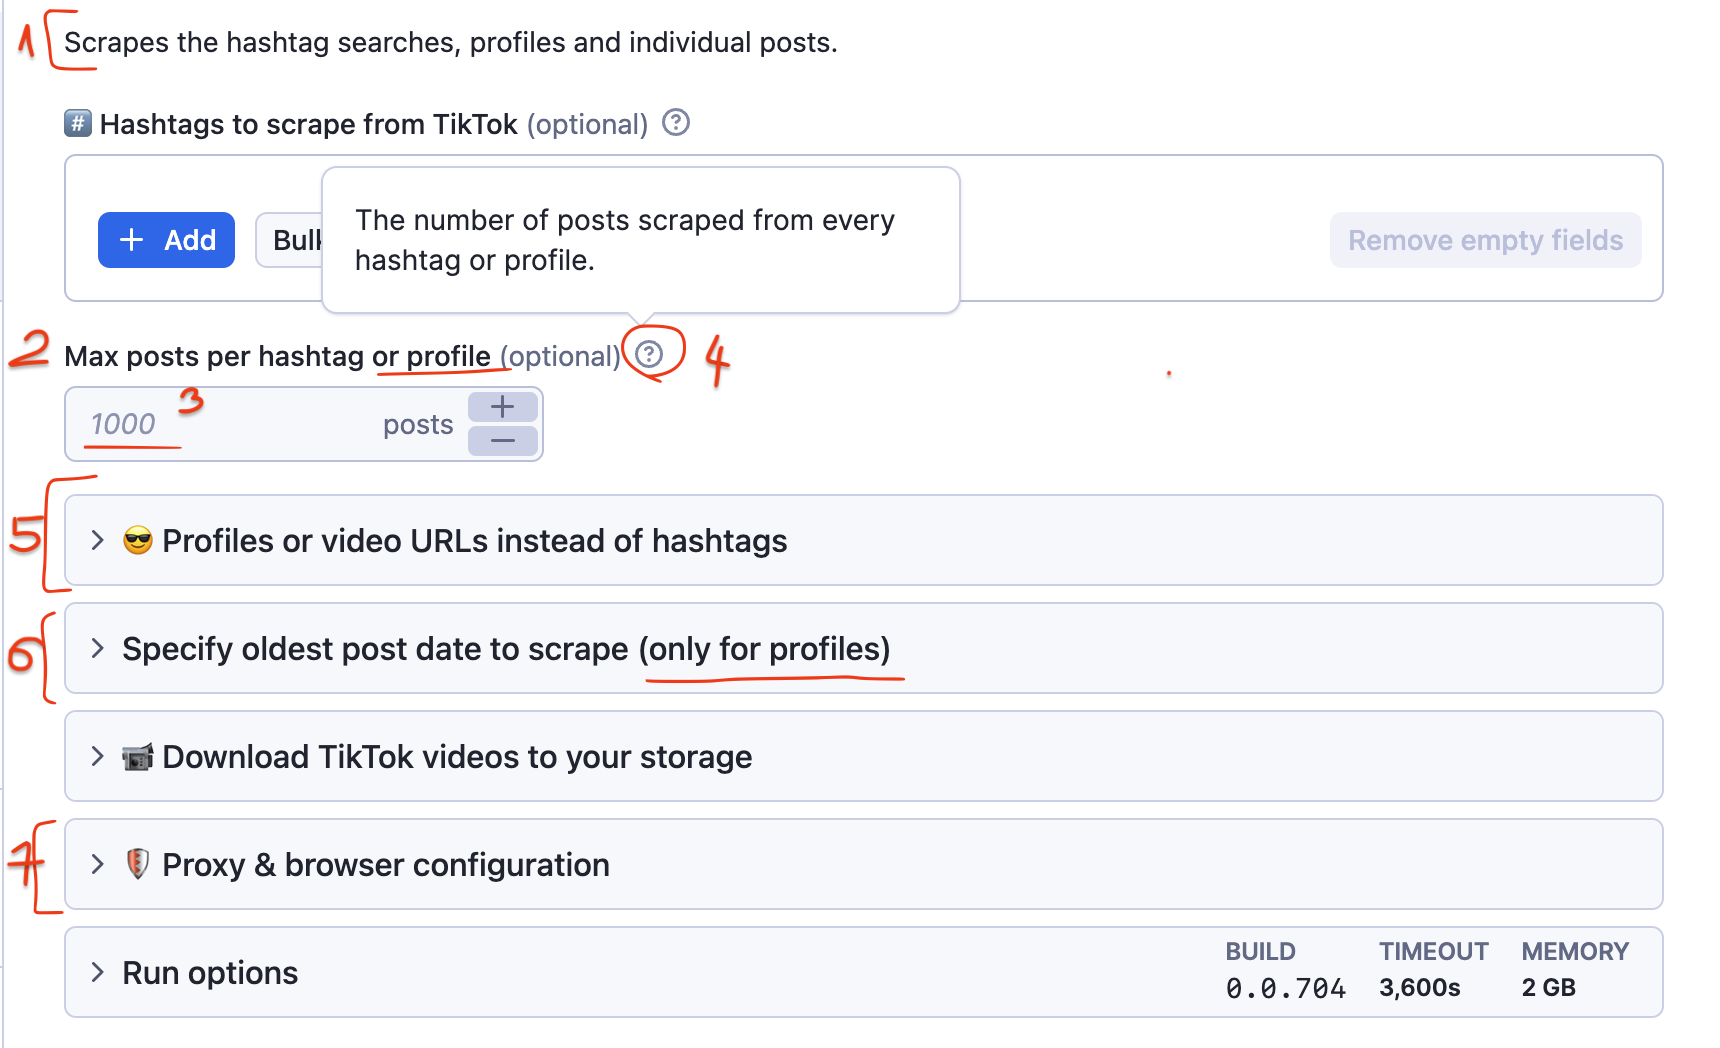Increment posts count with plus stepper
Screen dimensions: 1720x1048
point(503,406)
